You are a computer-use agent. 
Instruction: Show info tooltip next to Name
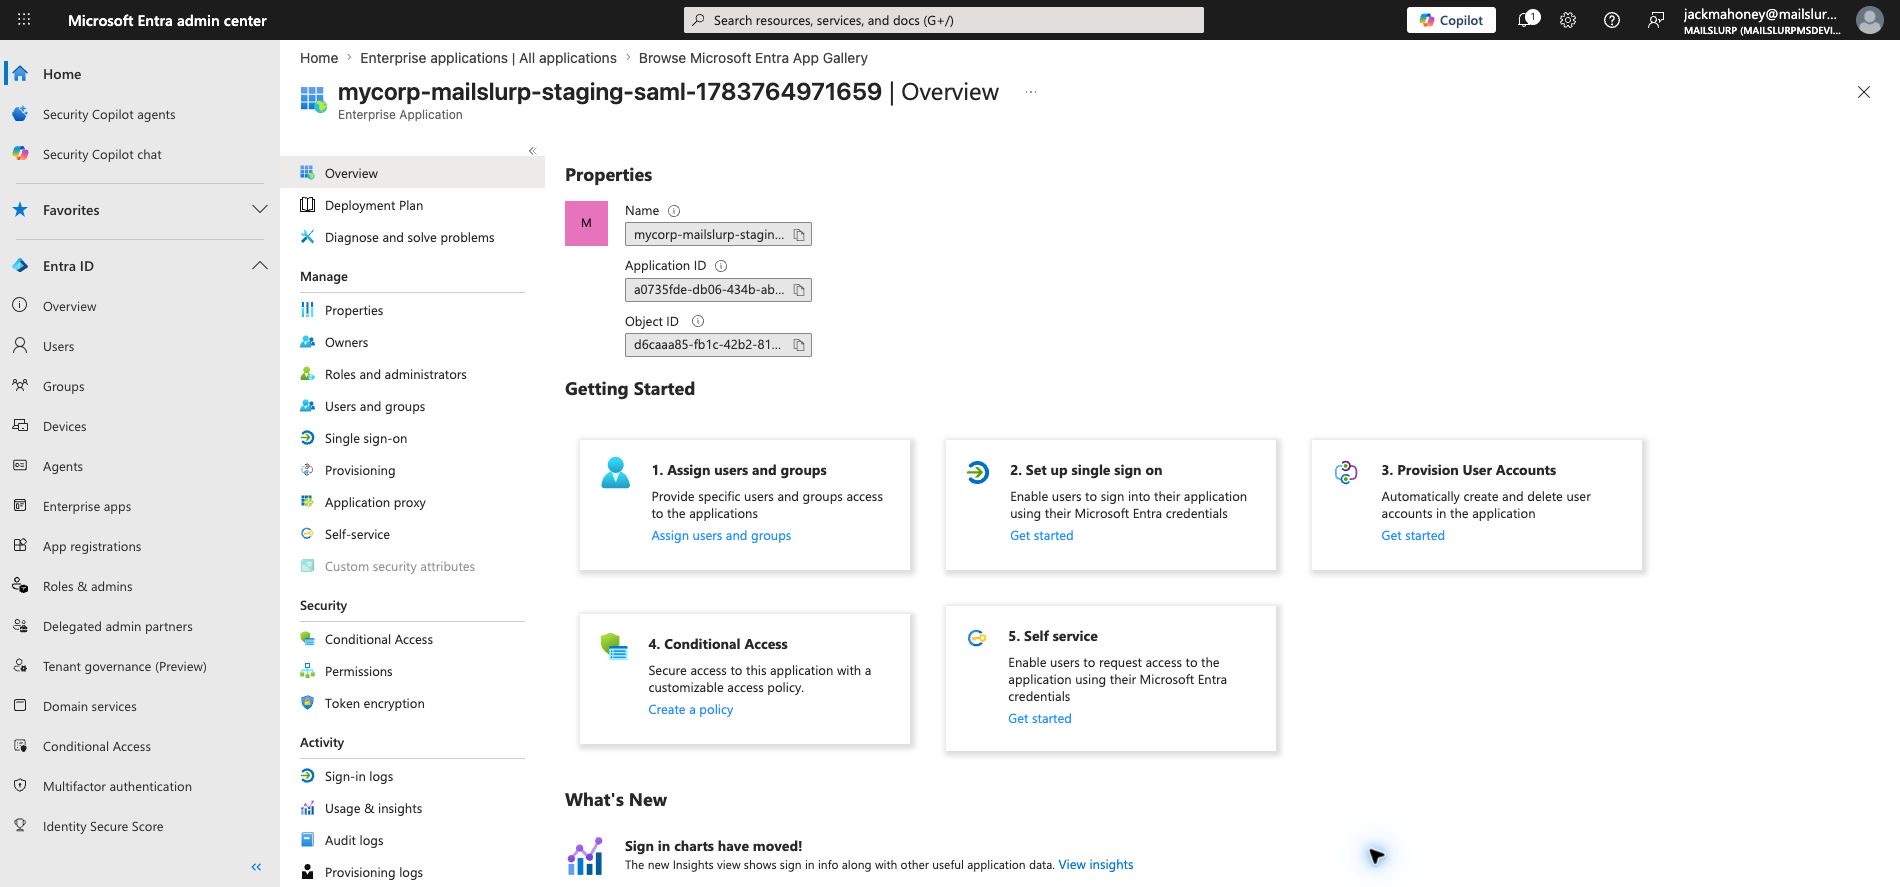[674, 211]
